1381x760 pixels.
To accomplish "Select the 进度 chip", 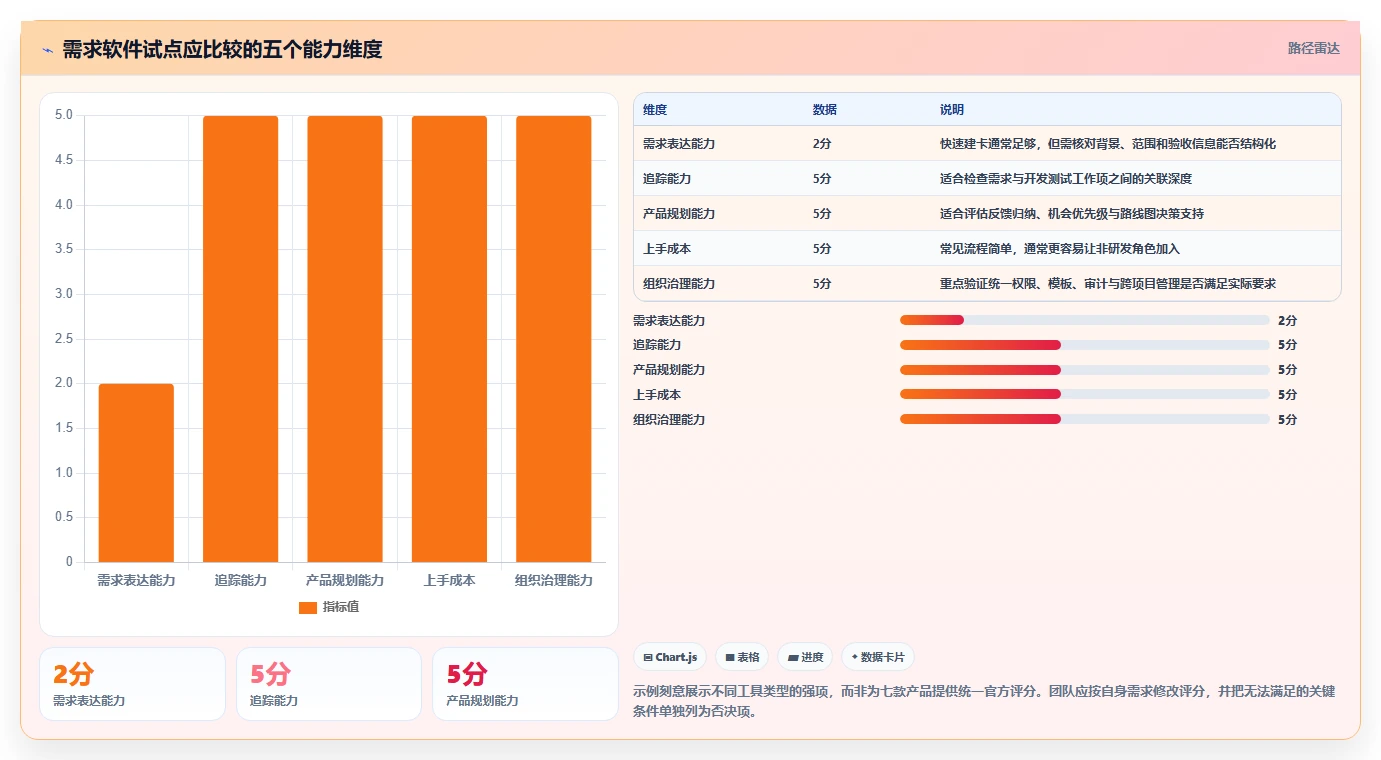I will pyautogui.click(x=805, y=657).
